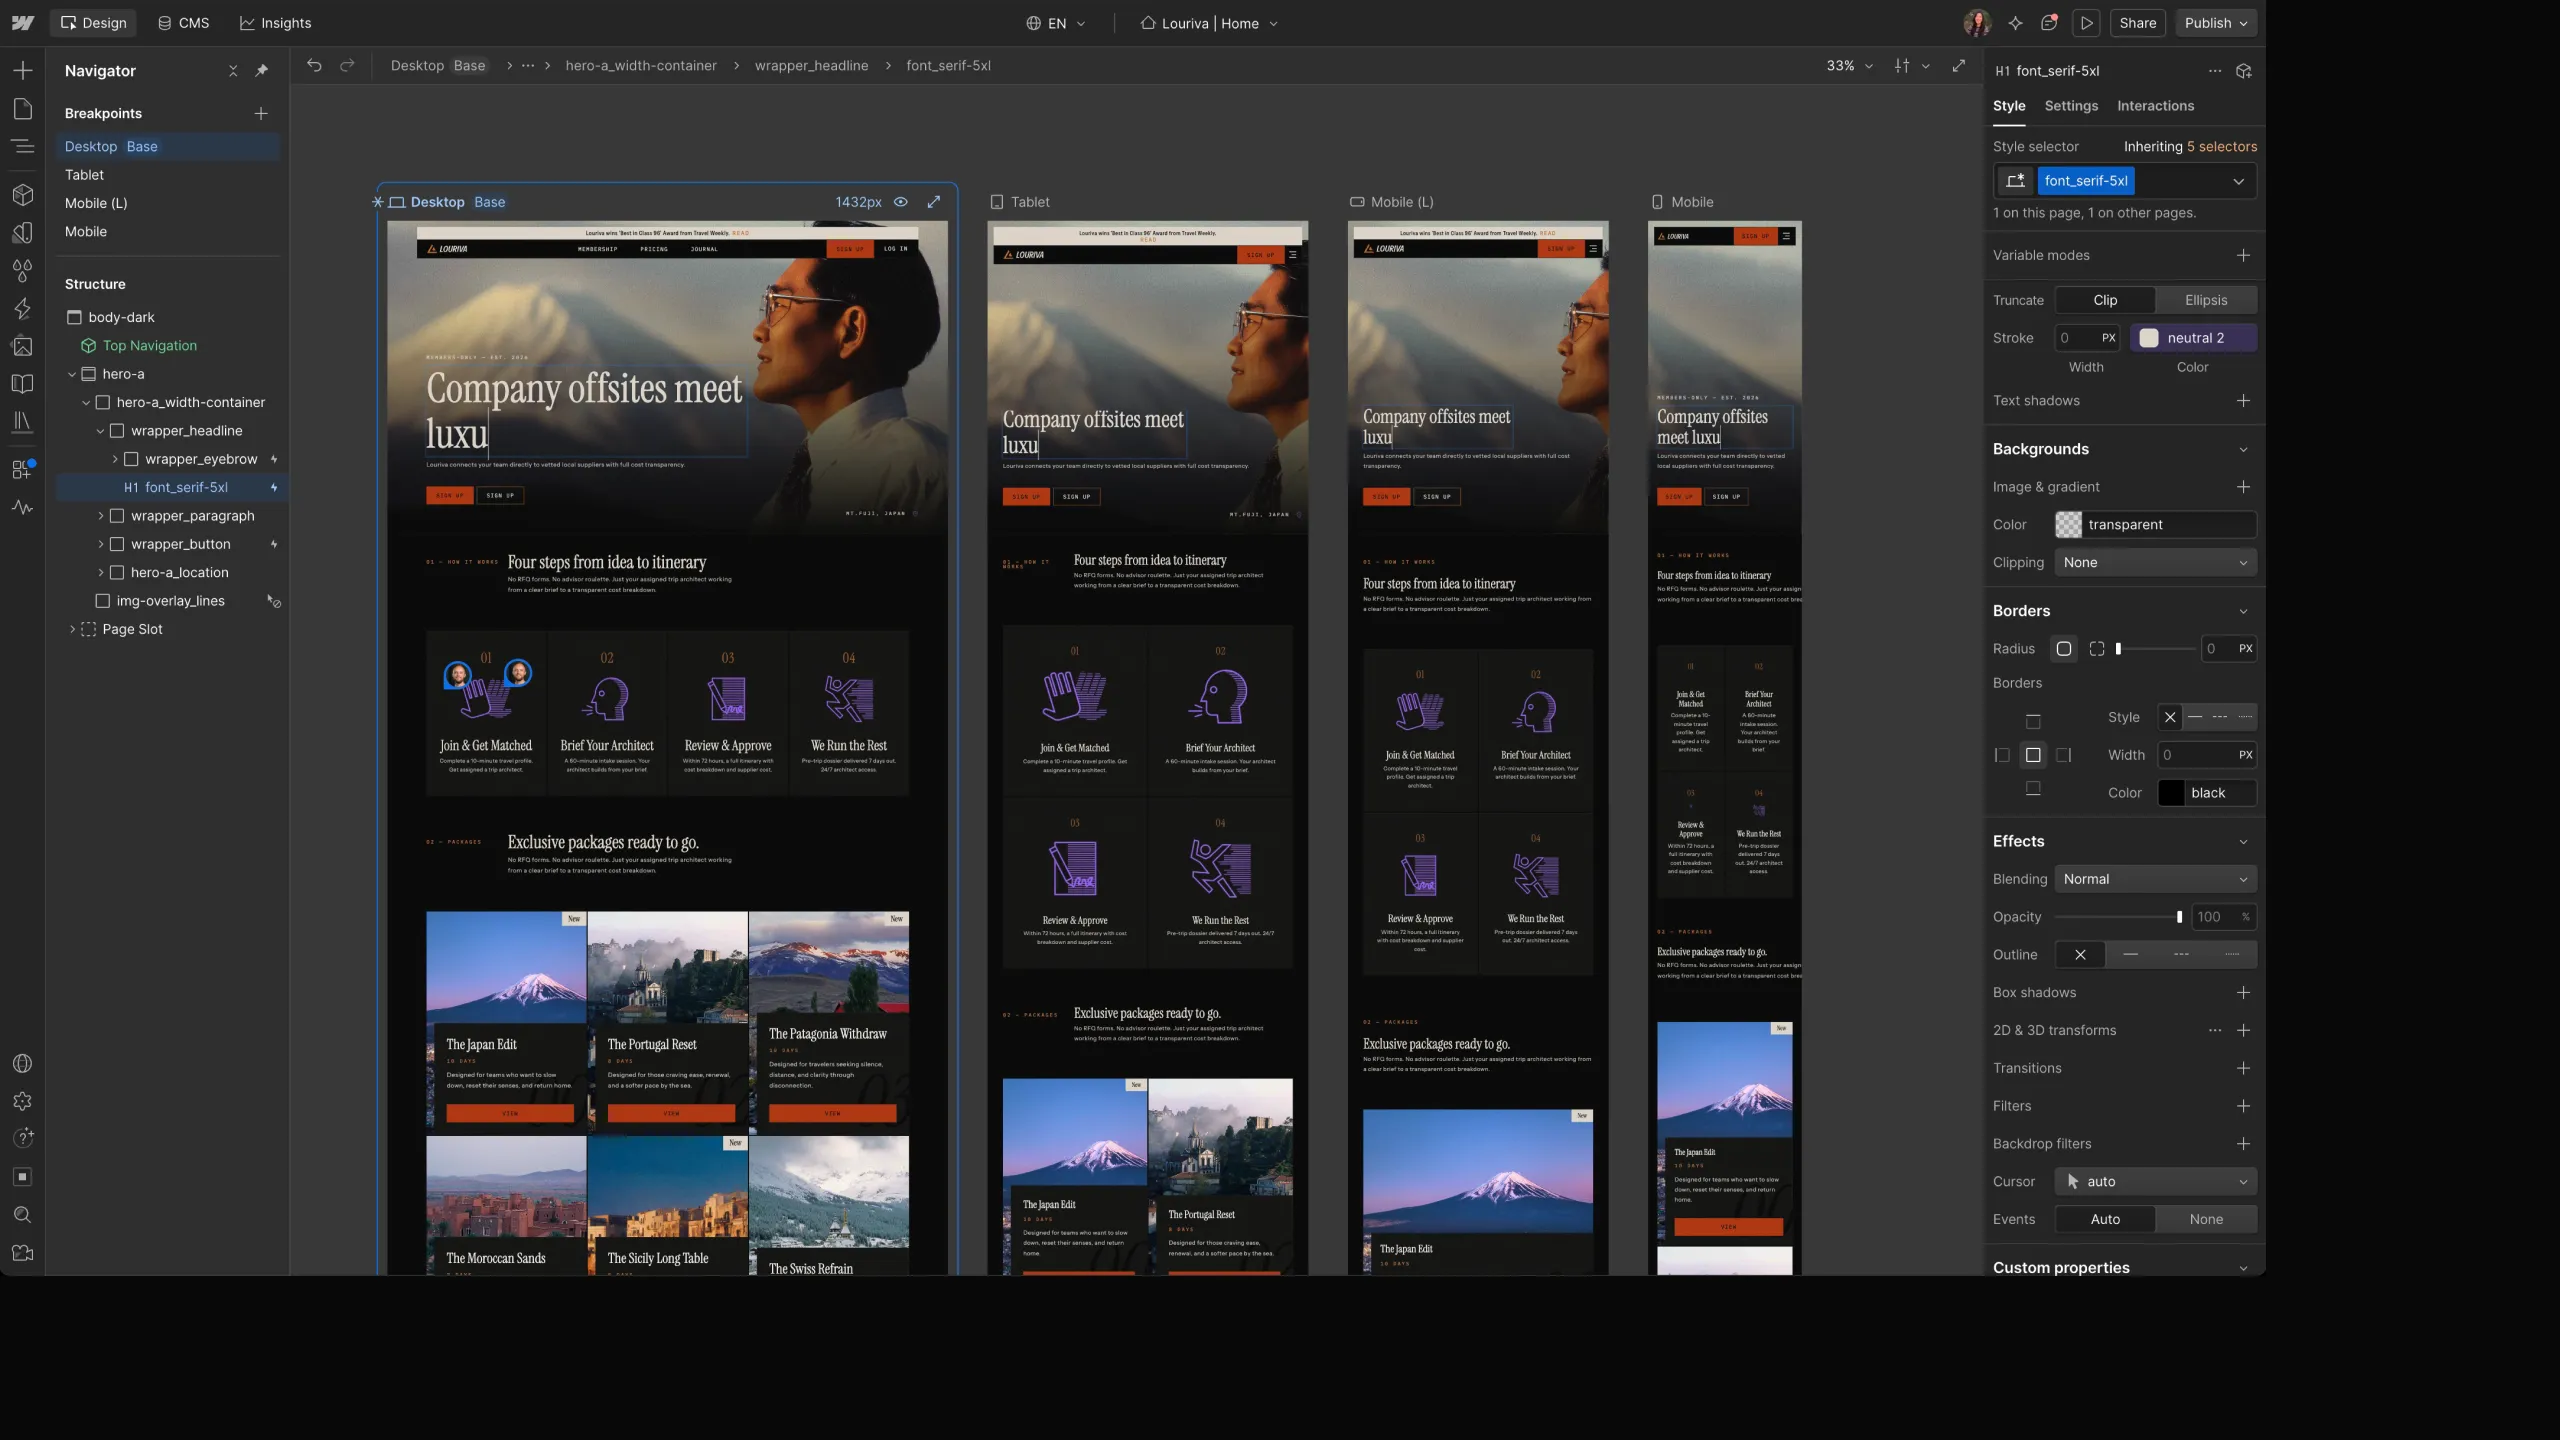Toggle Desktop canvas visibility eye
Image resolution: width=2560 pixels, height=1440 pixels.
coord(900,202)
